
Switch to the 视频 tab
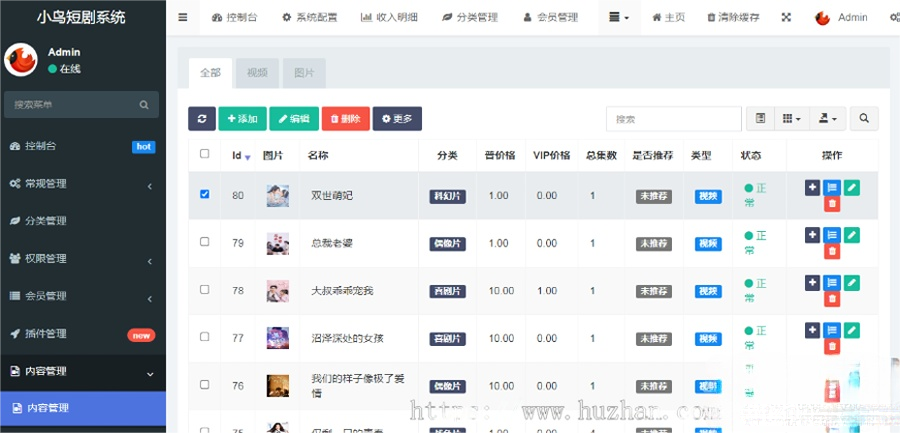tap(257, 73)
